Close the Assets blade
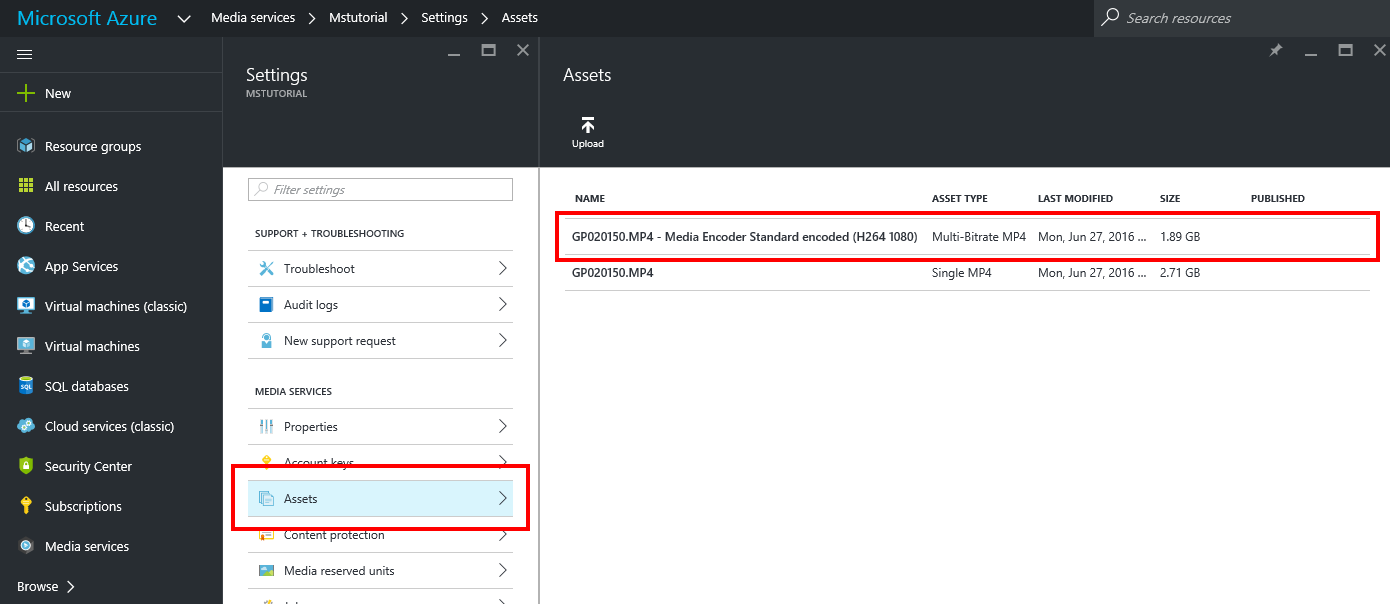Screen dimensions: 1390x604 [x=1380, y=50]
